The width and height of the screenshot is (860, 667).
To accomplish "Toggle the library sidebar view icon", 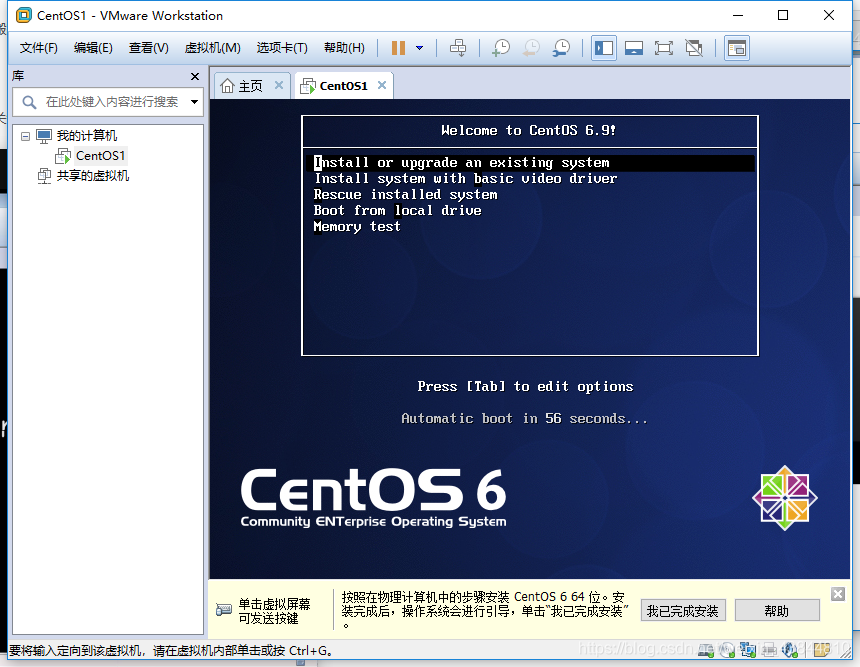I will point(604,48).
